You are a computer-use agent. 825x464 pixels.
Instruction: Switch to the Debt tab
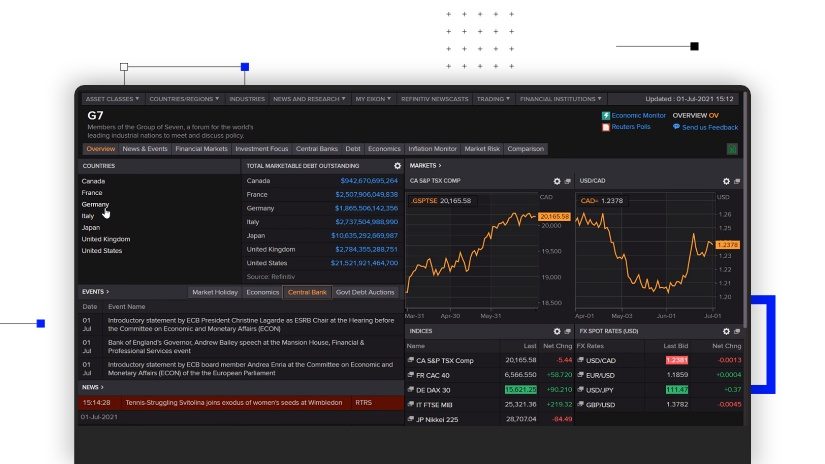(353, 149)
